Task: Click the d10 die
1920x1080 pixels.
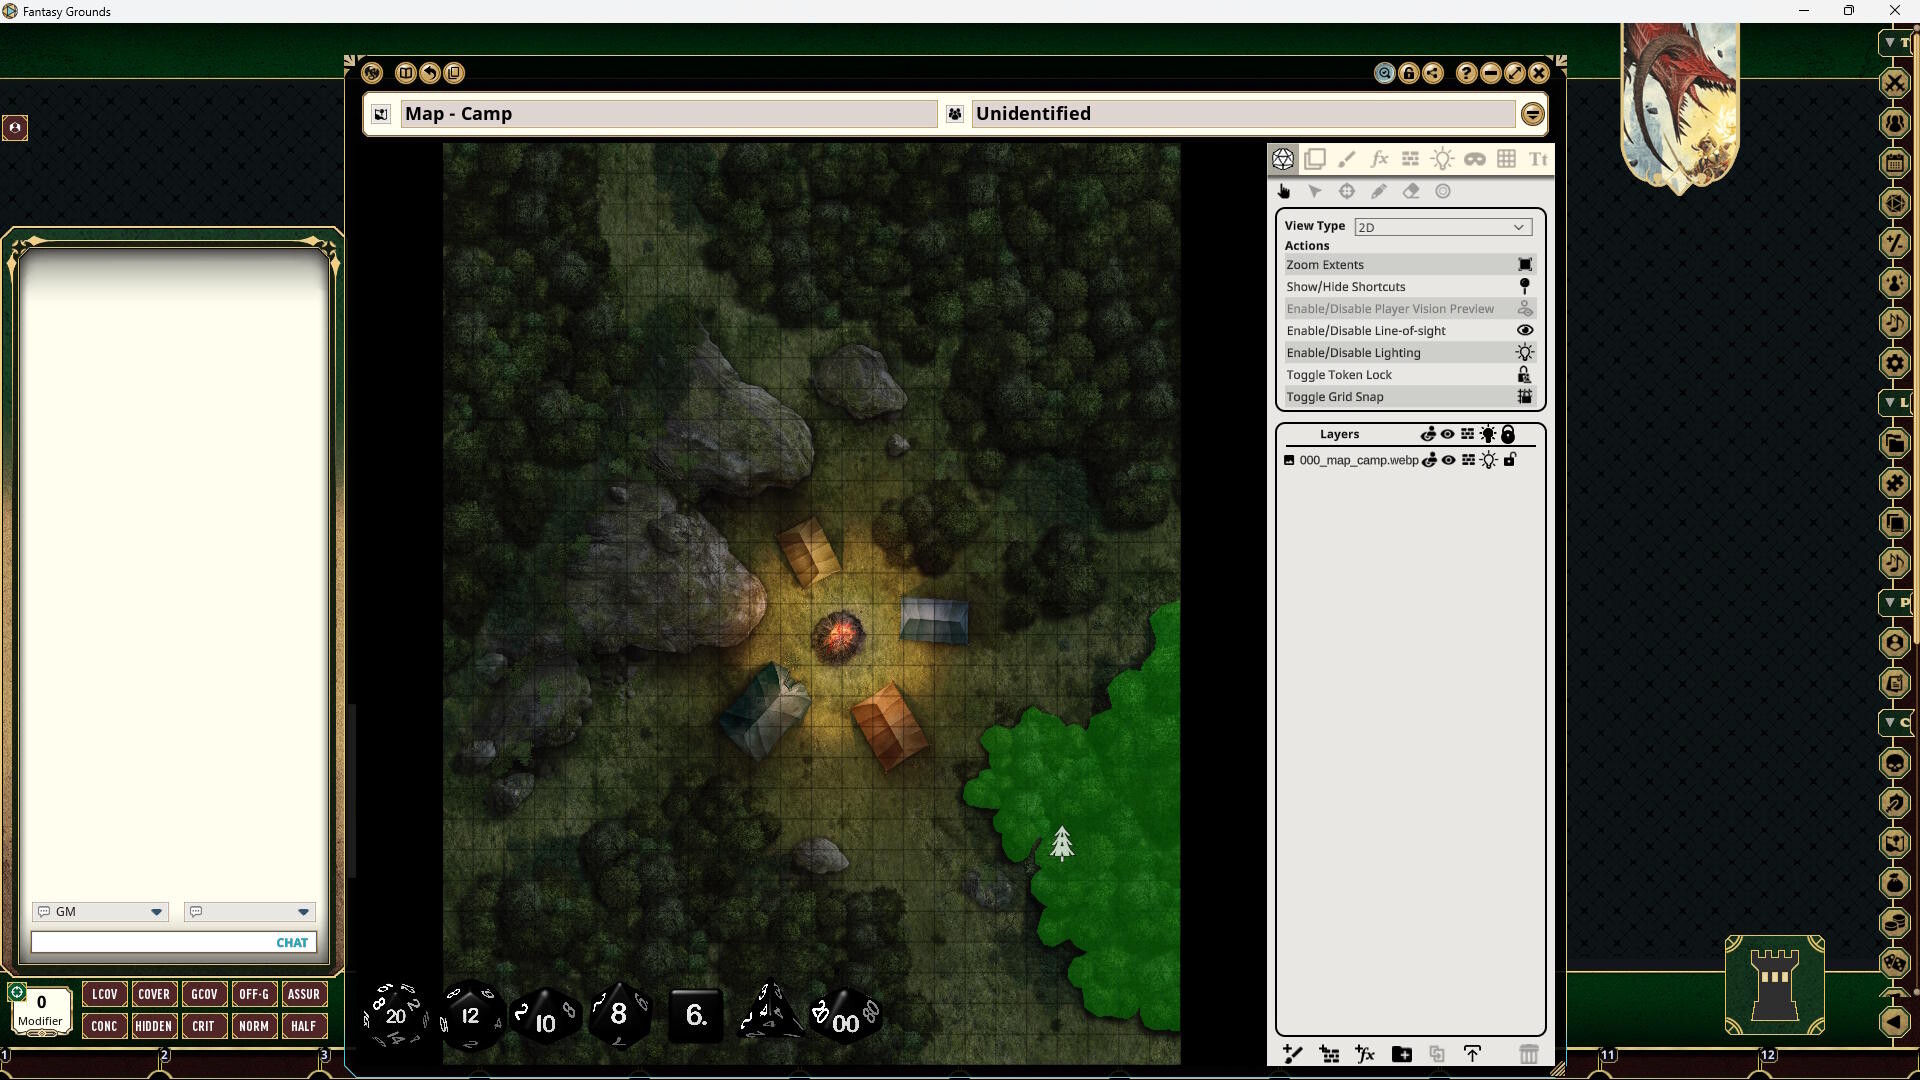Action: coord(545,1018)
